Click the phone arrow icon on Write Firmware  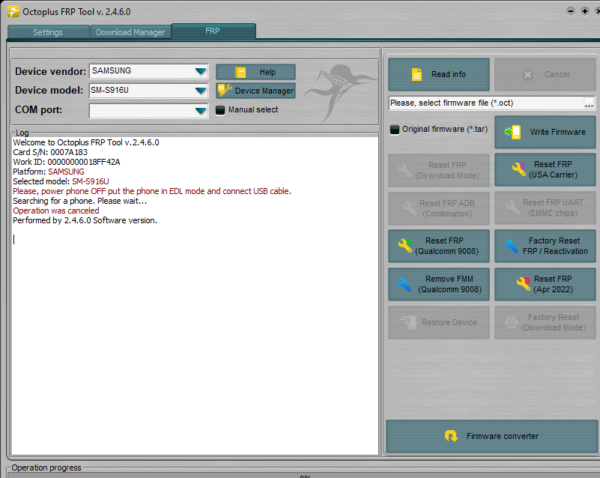[513, 132]
